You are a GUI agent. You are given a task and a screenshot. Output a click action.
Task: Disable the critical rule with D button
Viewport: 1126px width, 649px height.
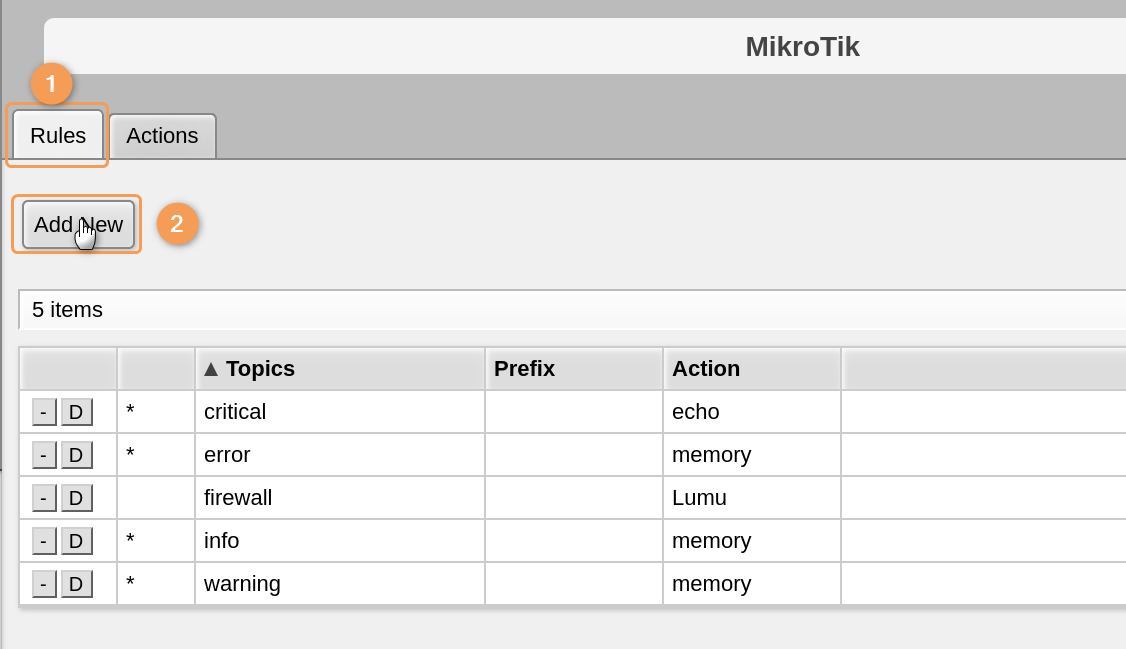click(x=76, y=412)
